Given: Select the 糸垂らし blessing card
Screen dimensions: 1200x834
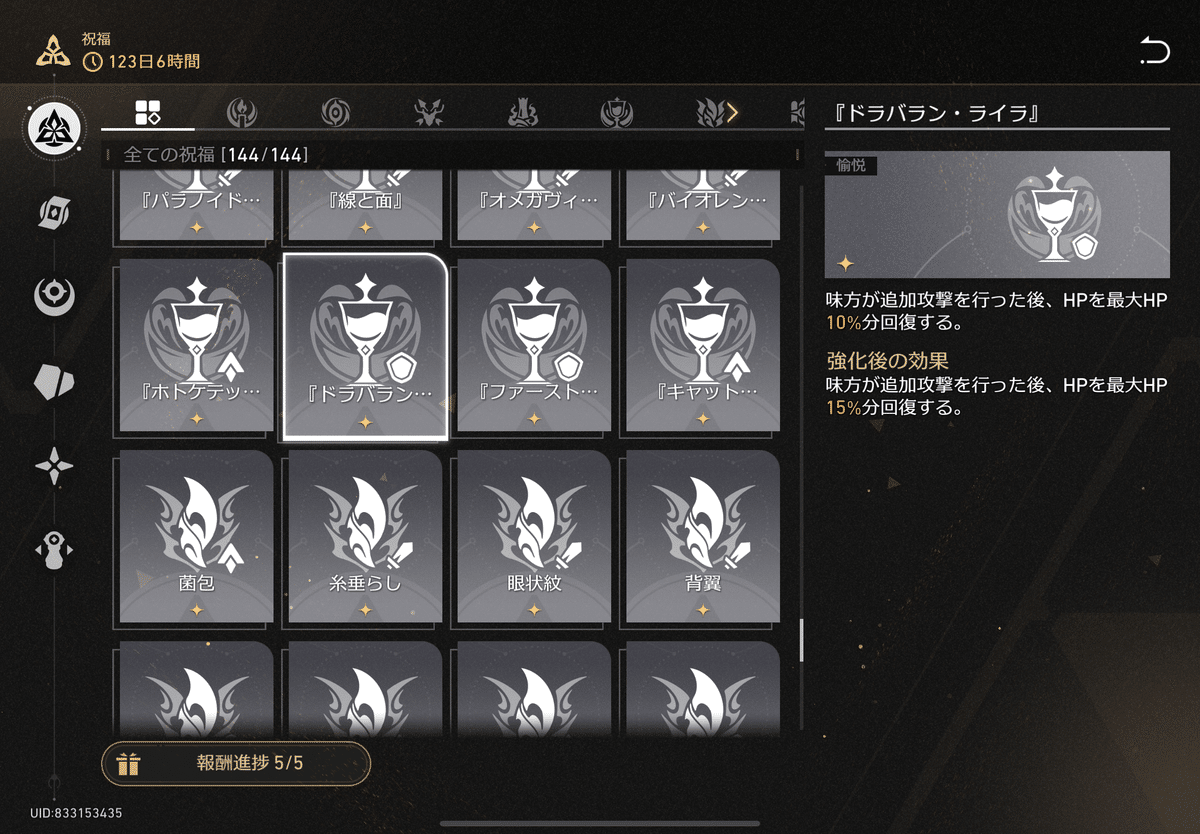Looking at the screenshot, I should [x=365, y=536].
